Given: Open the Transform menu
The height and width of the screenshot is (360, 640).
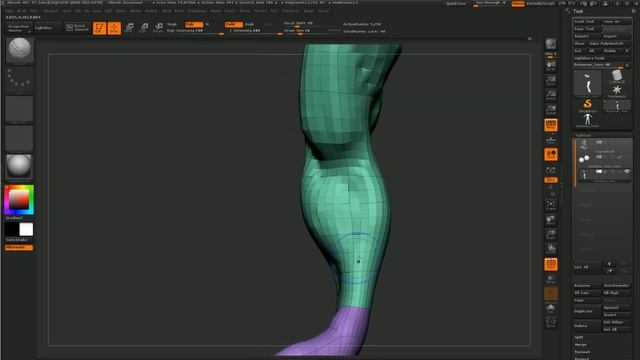Looking at the screenshot, I should (291, 11).
